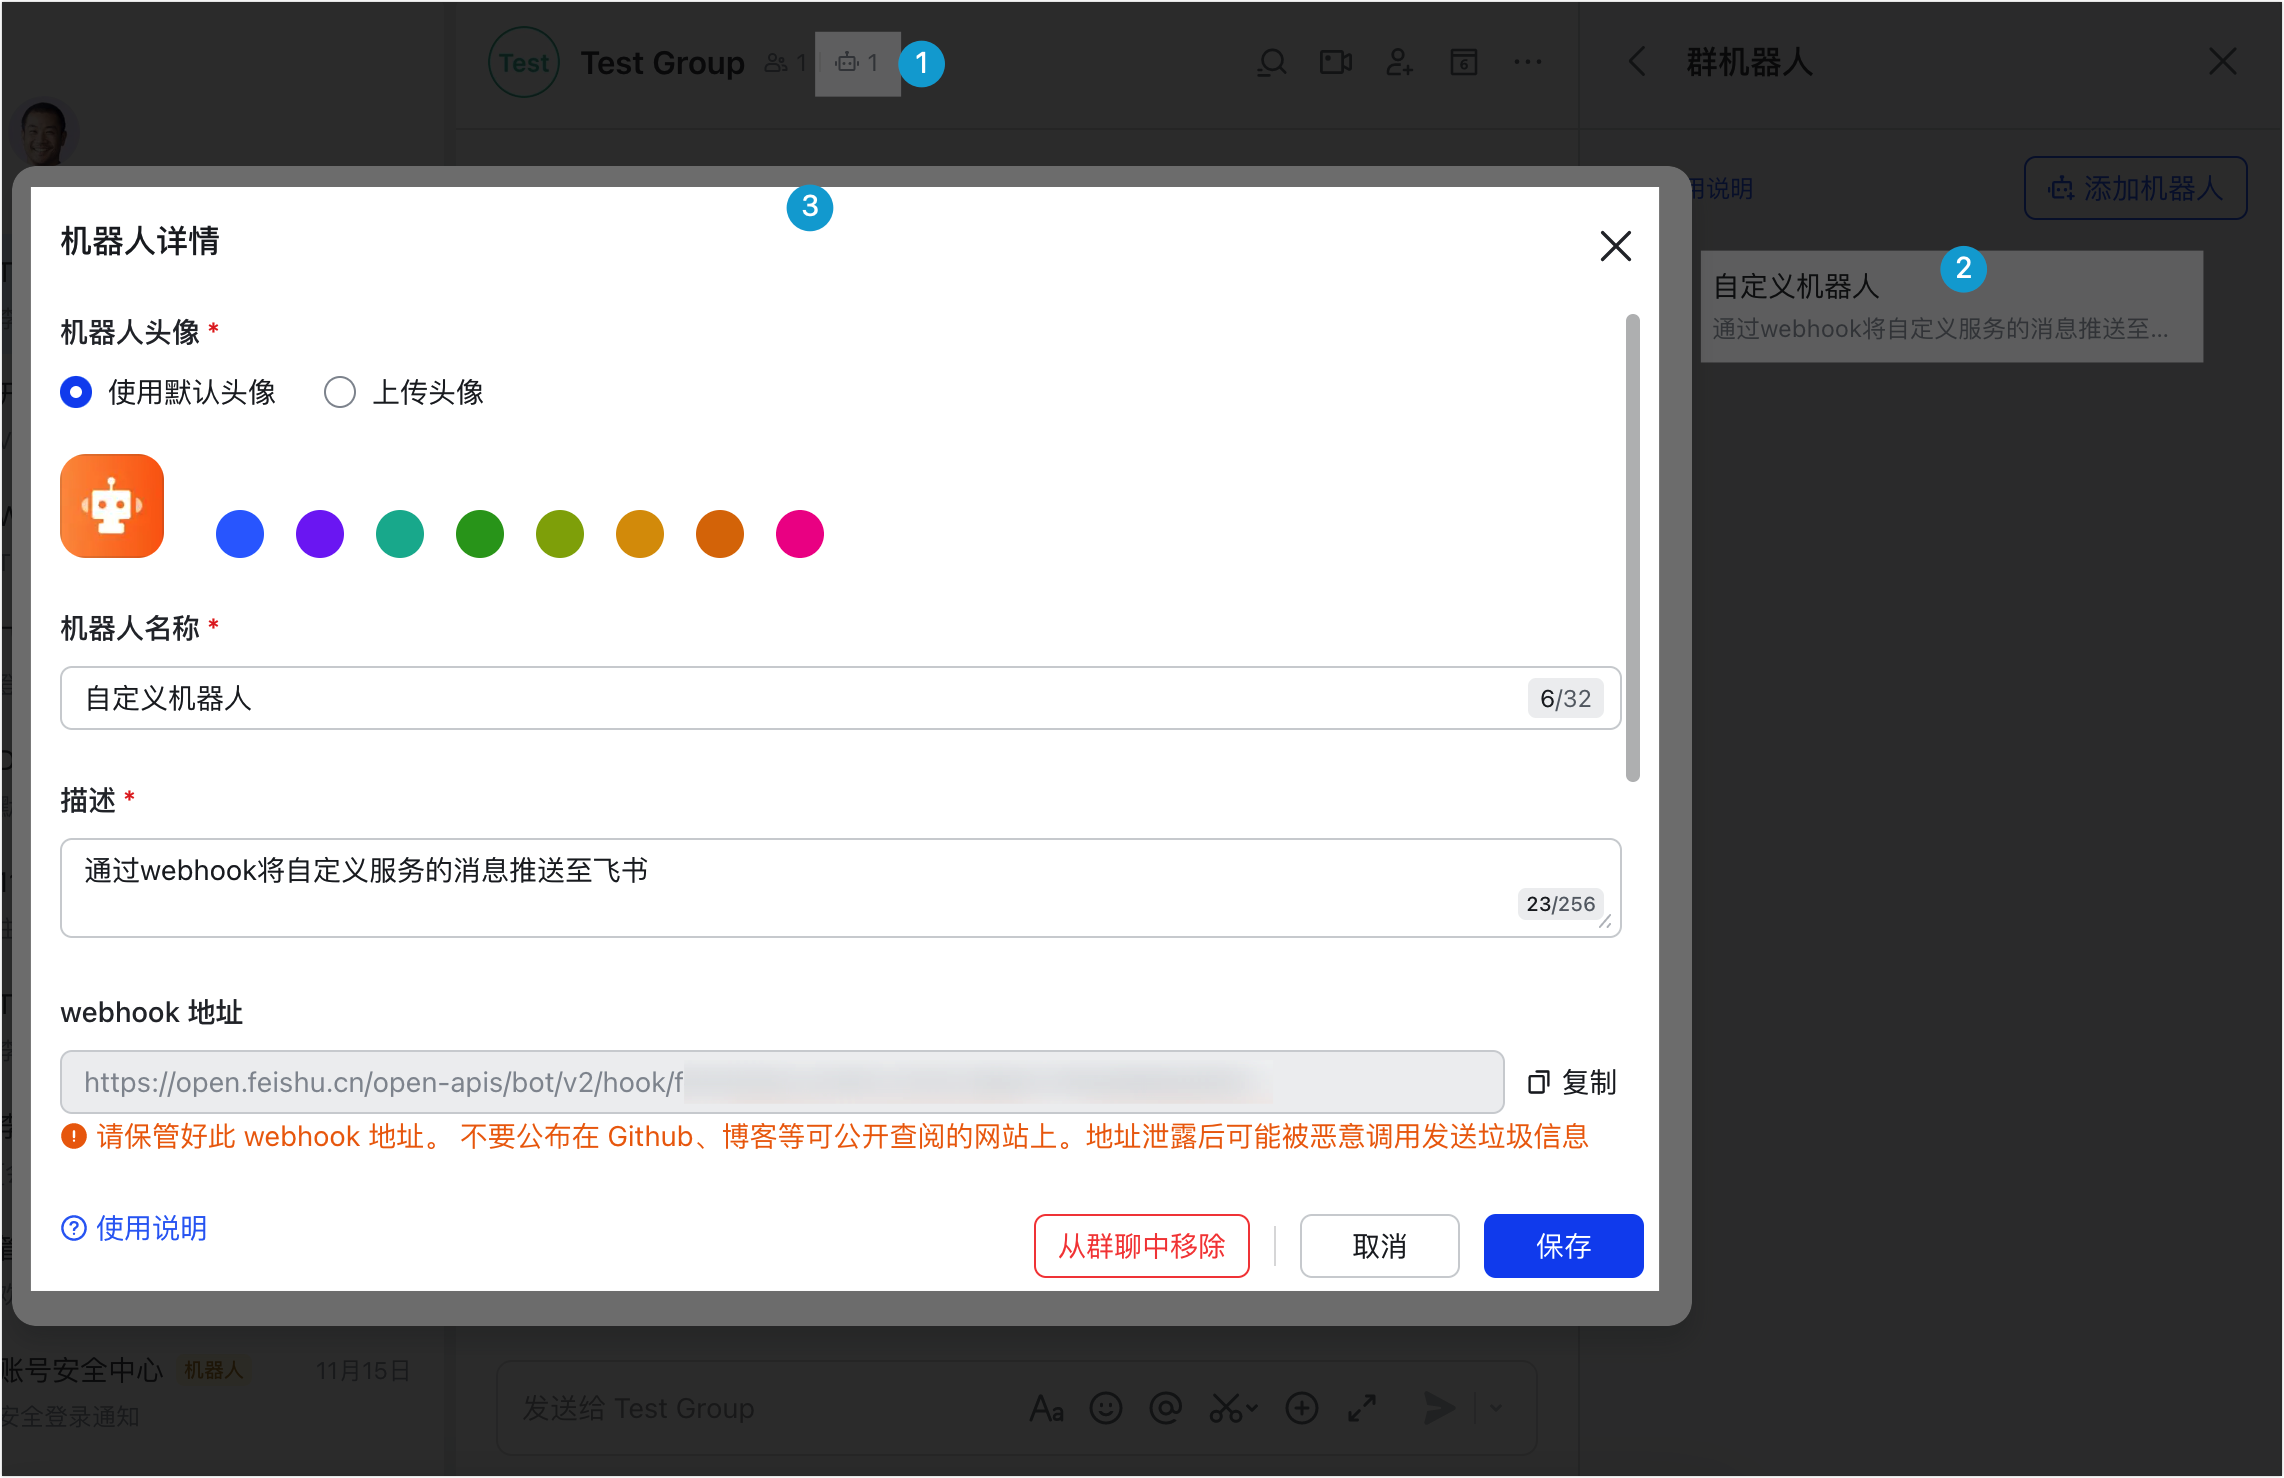
Task: Pick the amber yellow avatar color swatch
Action: click(x=640, y=534)
